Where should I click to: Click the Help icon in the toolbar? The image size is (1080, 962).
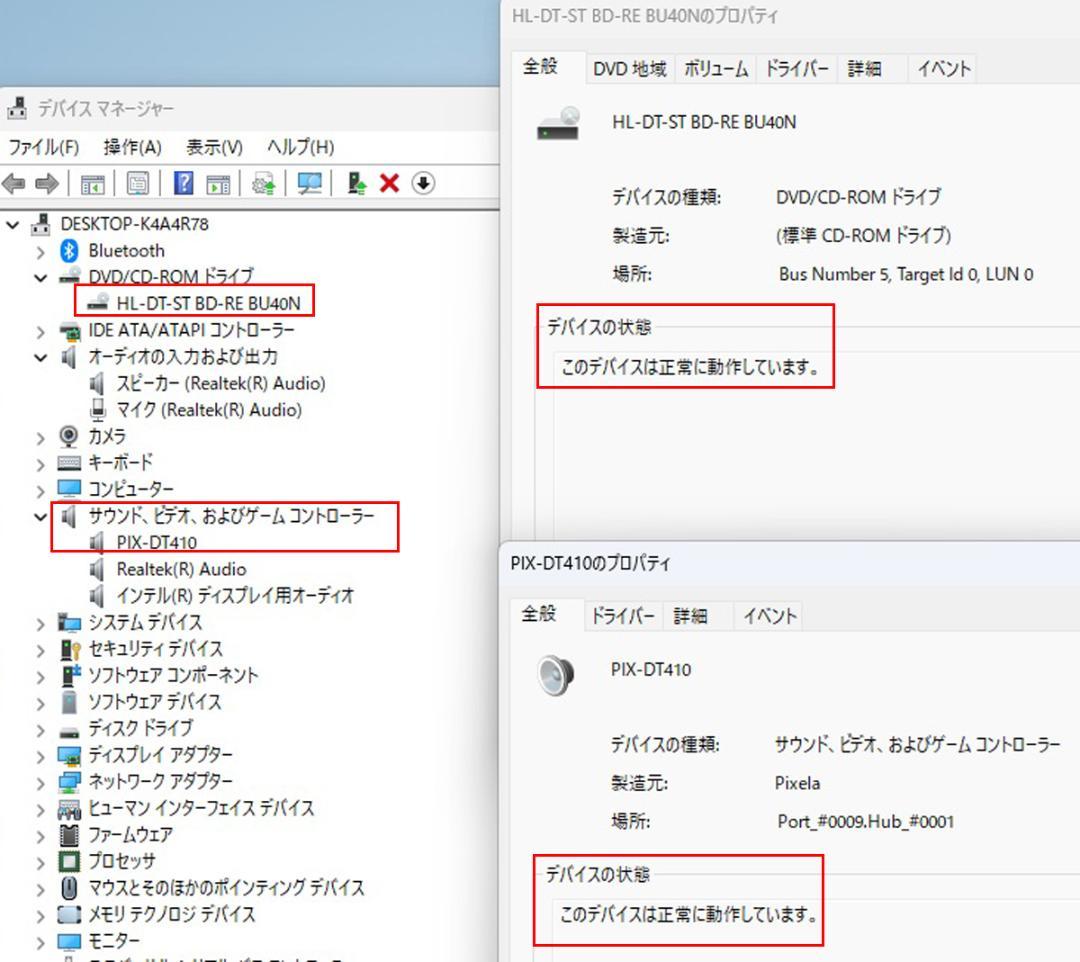pos(183,183)
